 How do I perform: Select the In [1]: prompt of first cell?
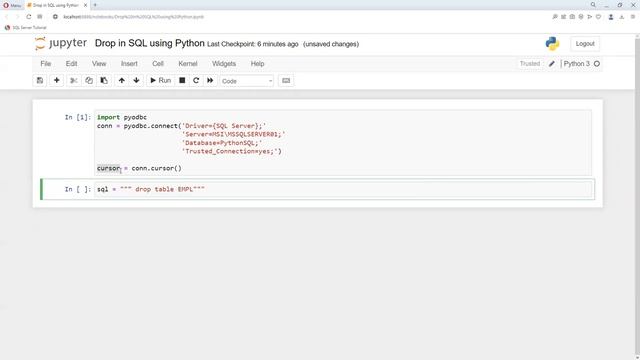pos(78,118)
